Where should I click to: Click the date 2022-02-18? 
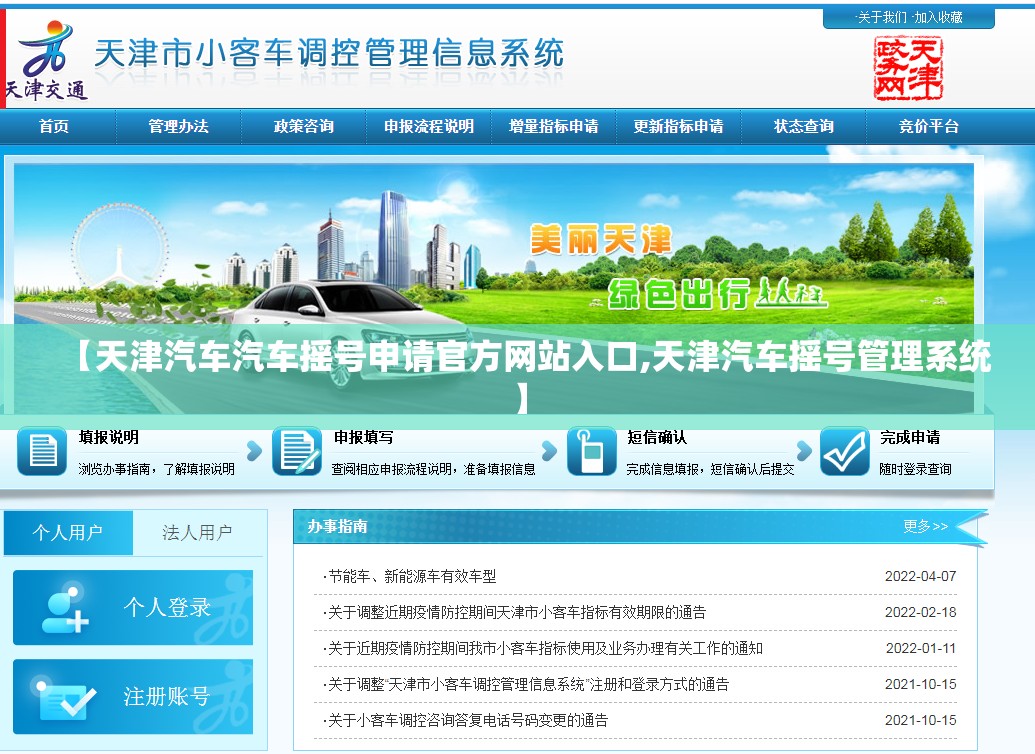921,613
